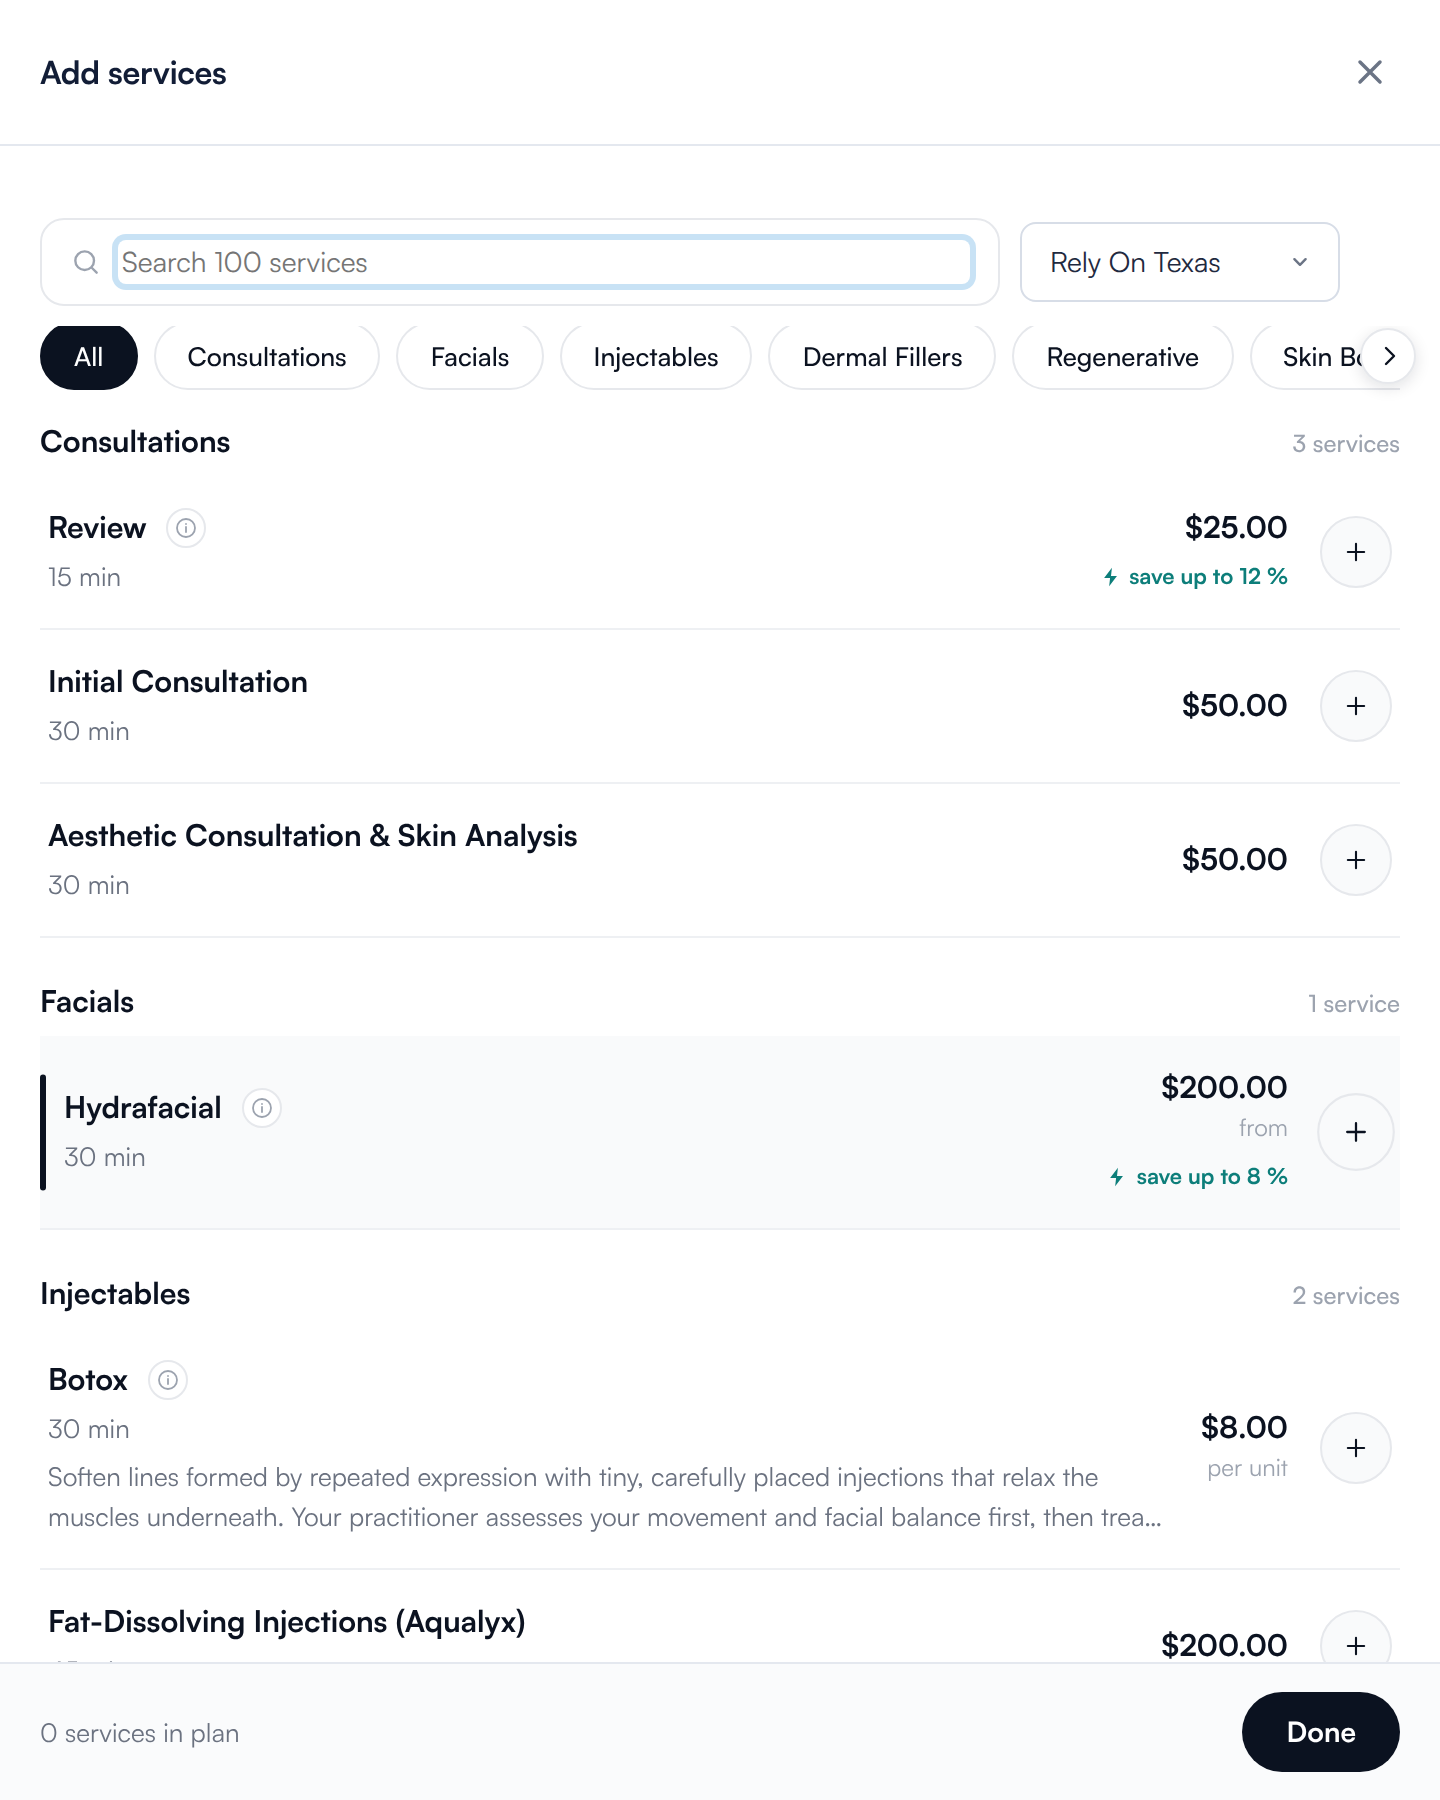Close the Add services dialog
The image size is (1440, 1800).
[x=1370, y=72]
